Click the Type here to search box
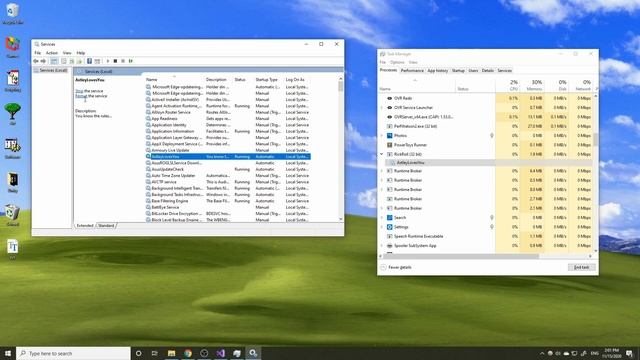The height and width of the screenshot is (360, 640). (73, 353)
